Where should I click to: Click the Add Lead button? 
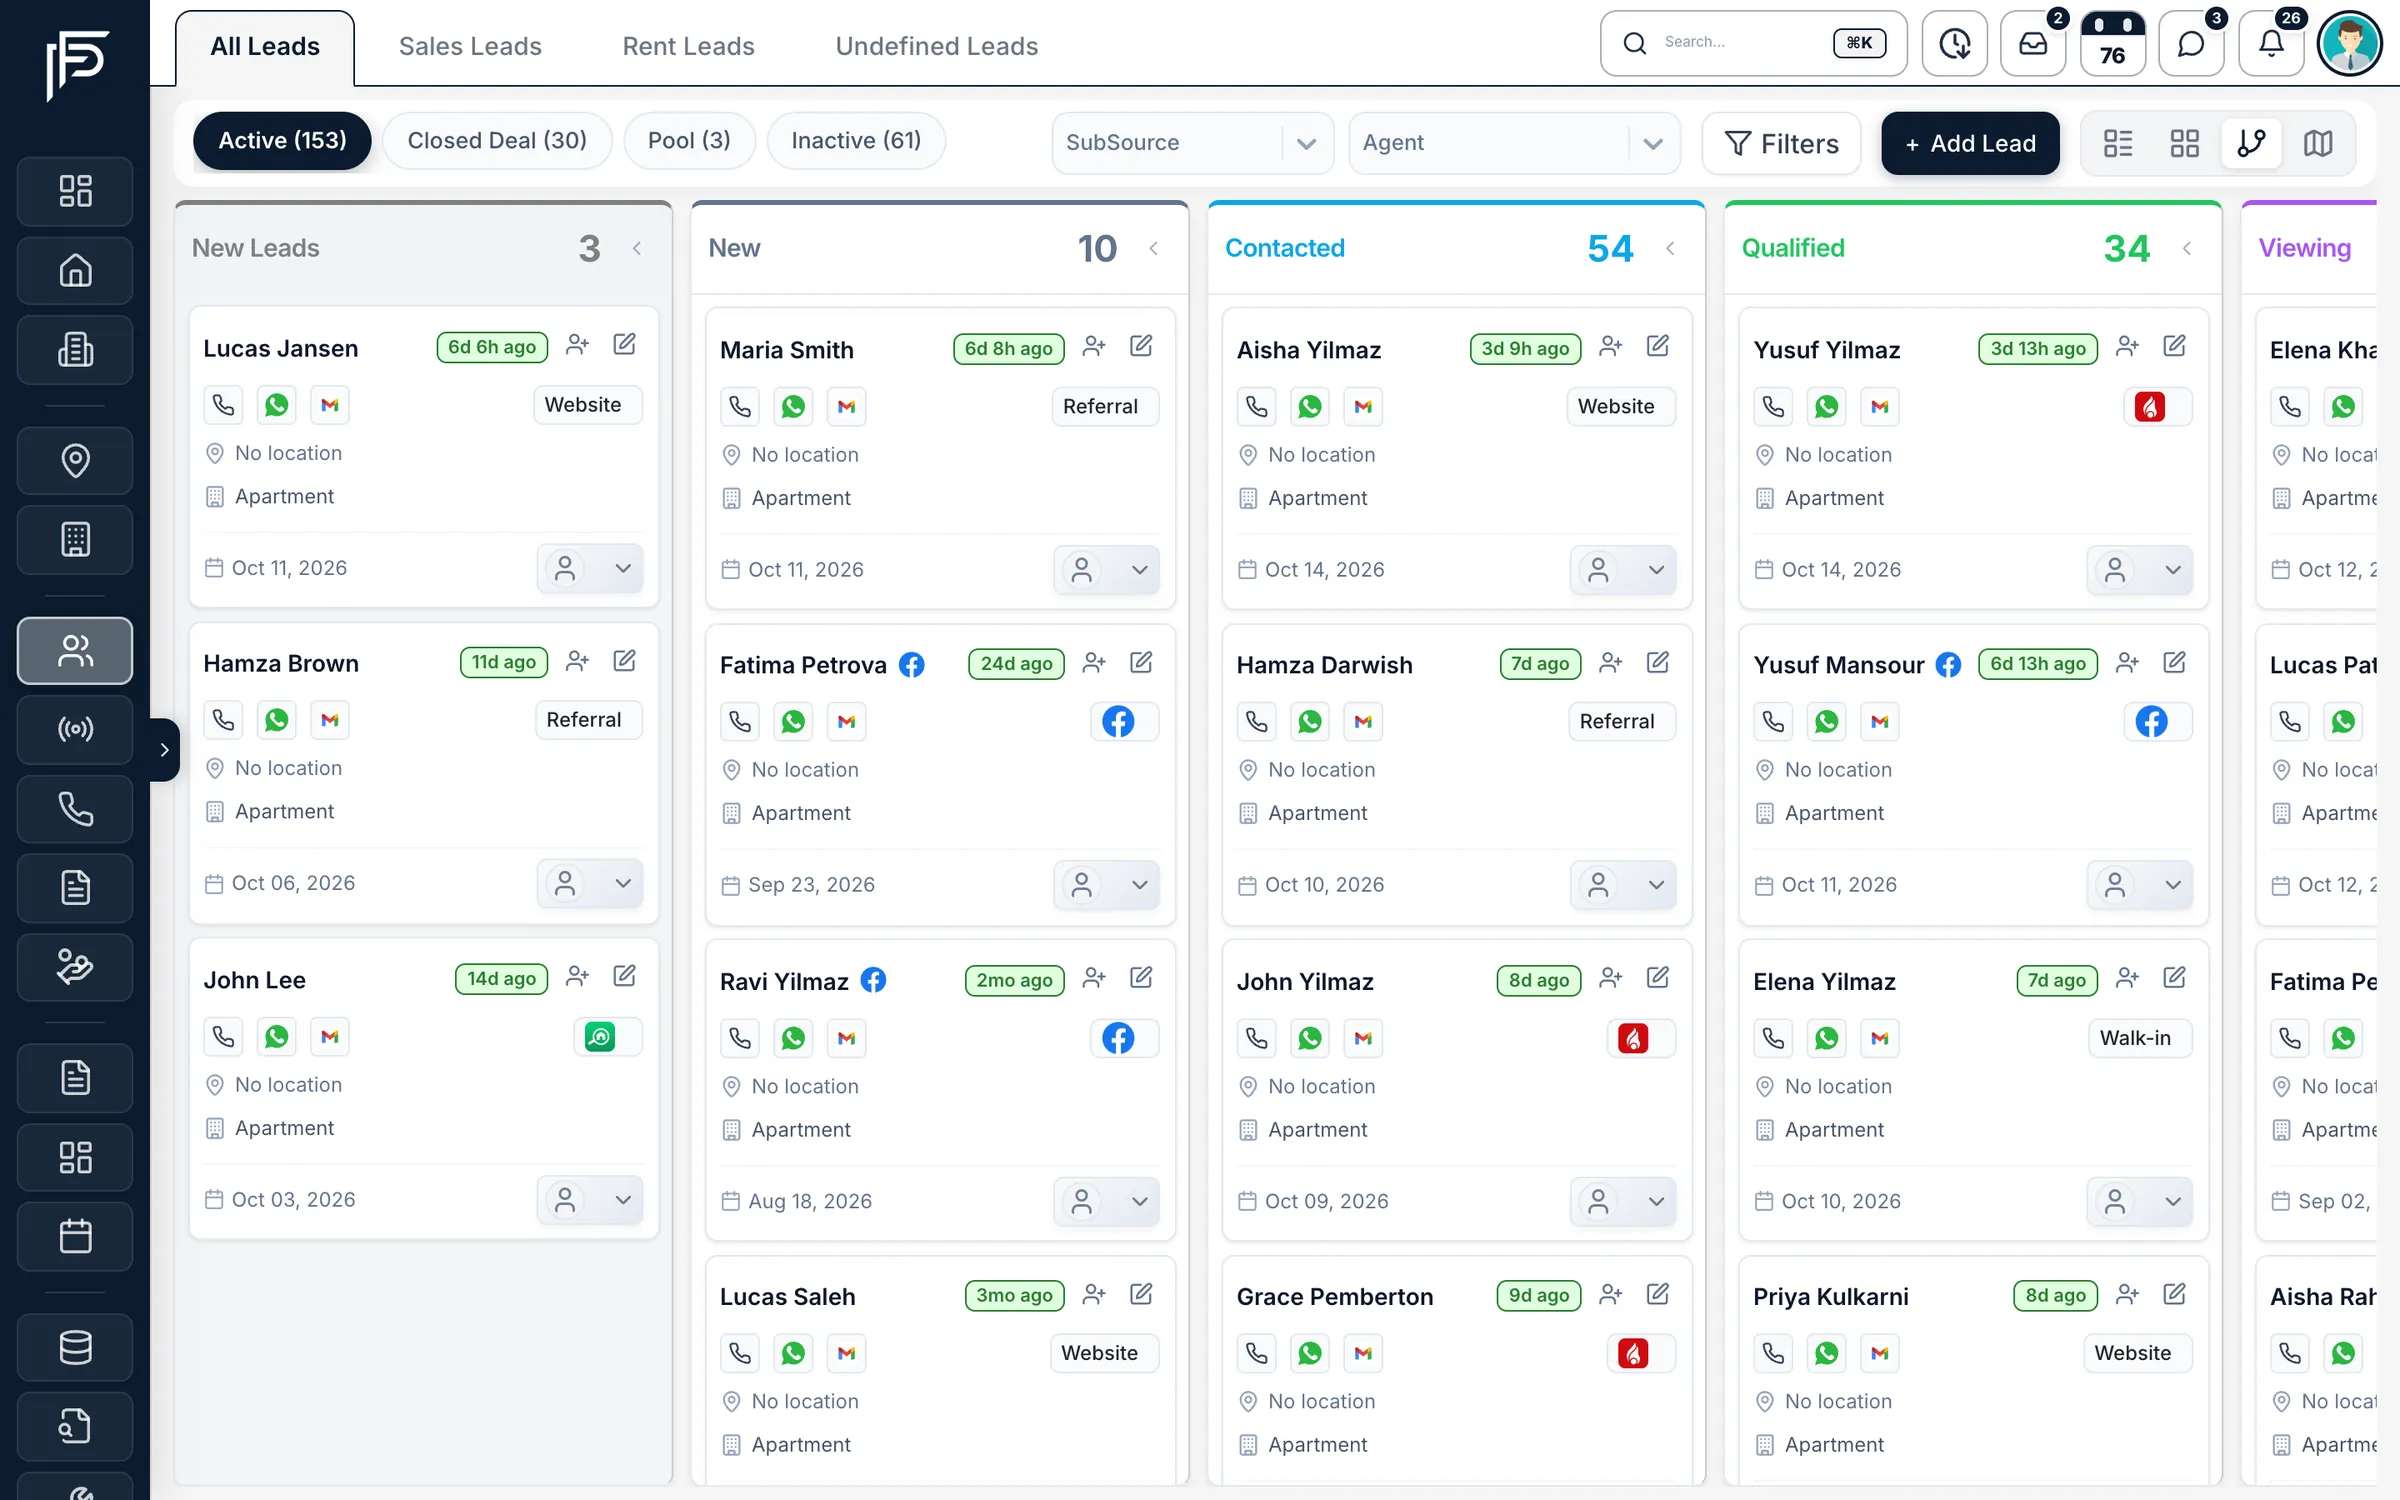coord(1970,143)
